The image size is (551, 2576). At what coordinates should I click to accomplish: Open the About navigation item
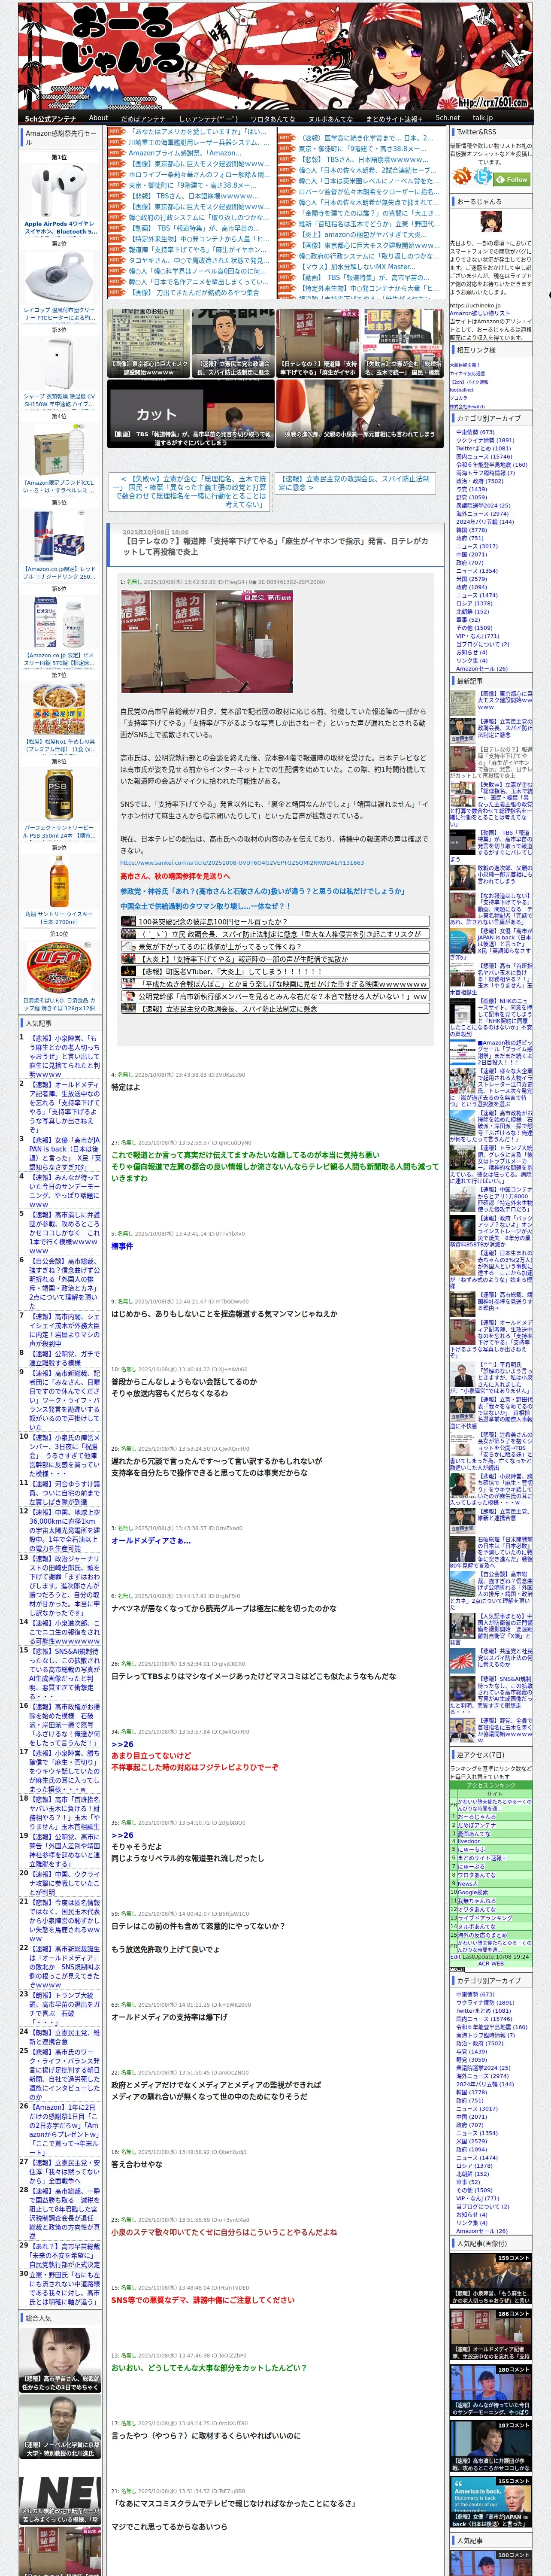click(98, 118)
